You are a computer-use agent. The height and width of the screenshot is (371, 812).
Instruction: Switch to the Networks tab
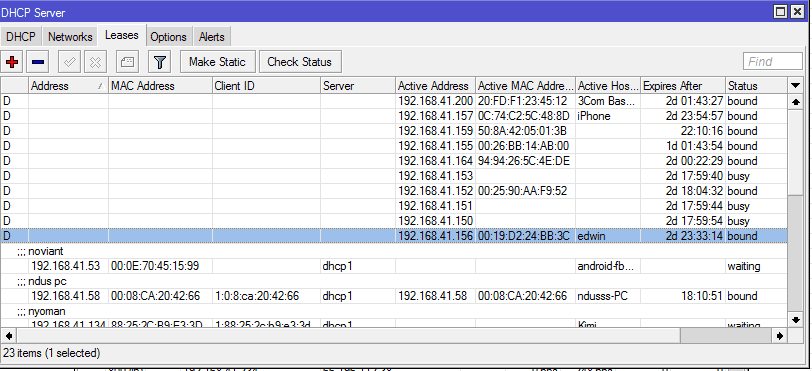(70, 37)
